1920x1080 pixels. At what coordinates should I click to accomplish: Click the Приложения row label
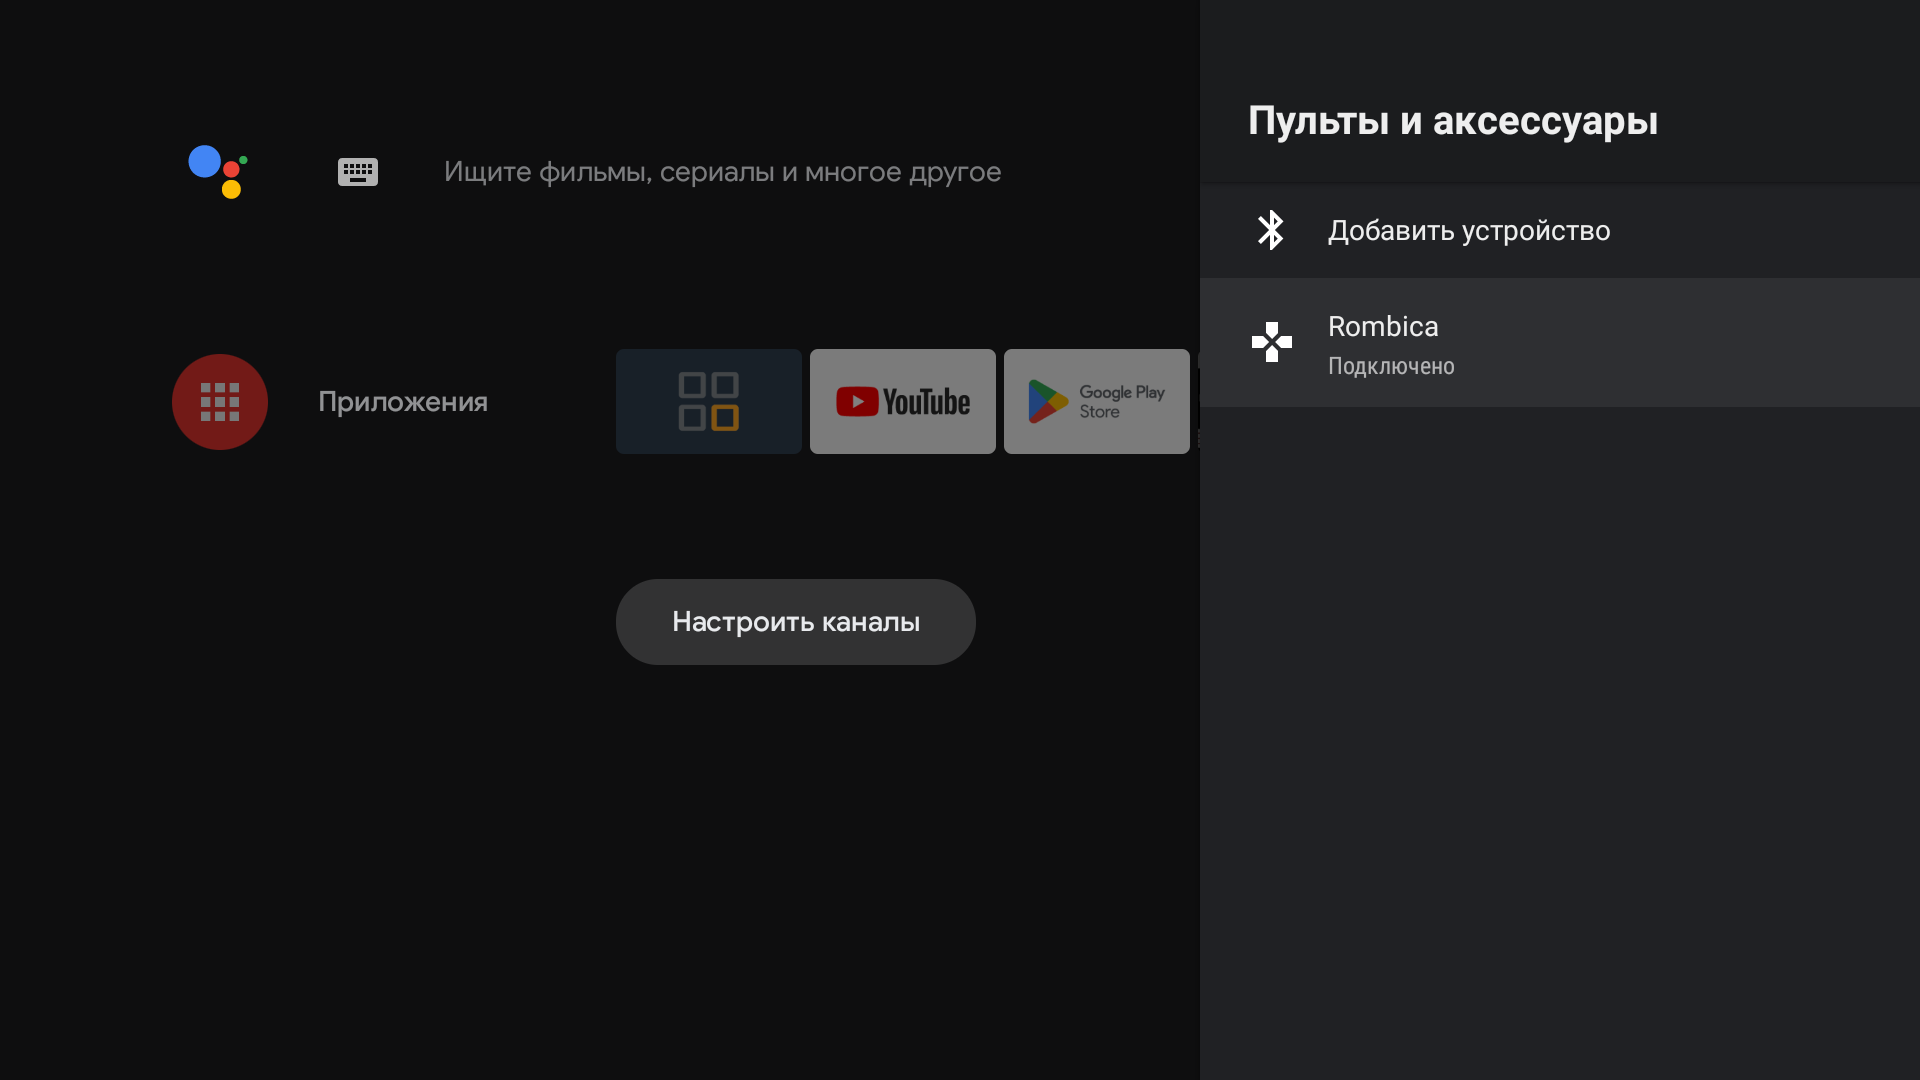[x=403, y=402]
